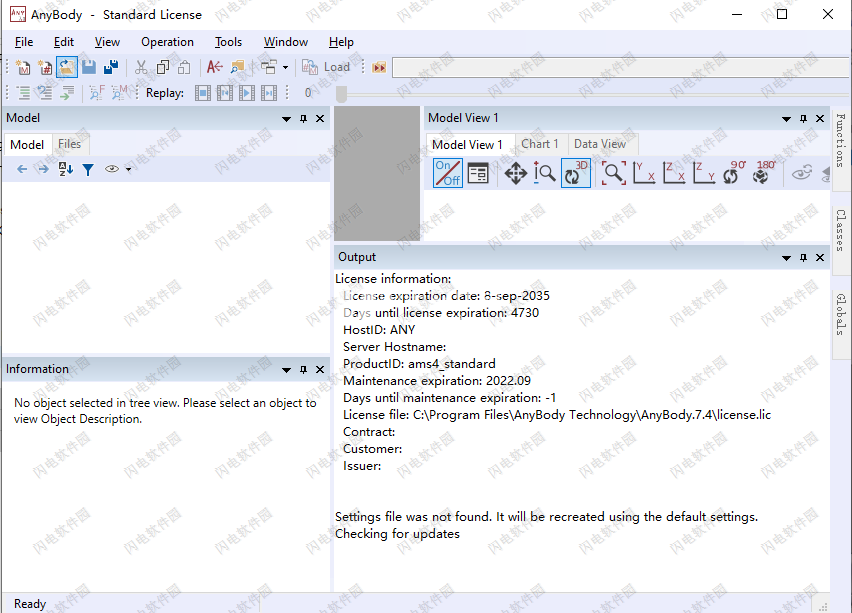
Task: Copy the selection
Action: 162,67
